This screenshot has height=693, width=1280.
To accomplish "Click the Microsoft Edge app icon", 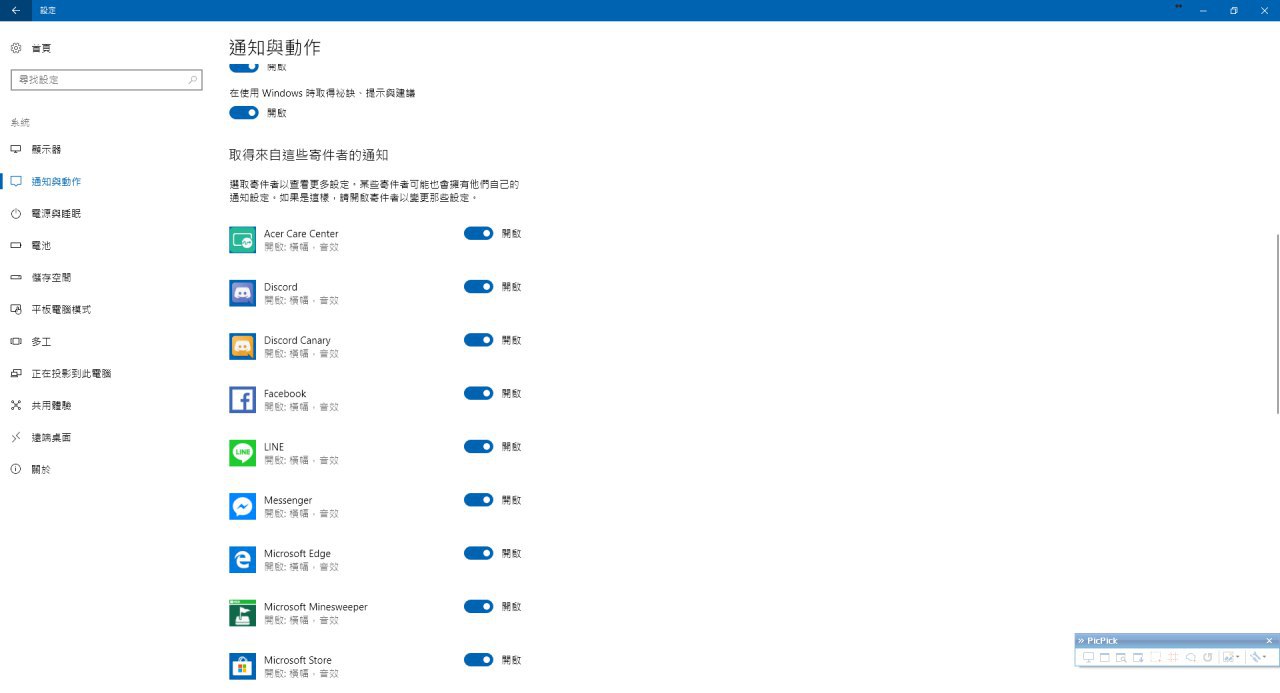I will point(242,559).
